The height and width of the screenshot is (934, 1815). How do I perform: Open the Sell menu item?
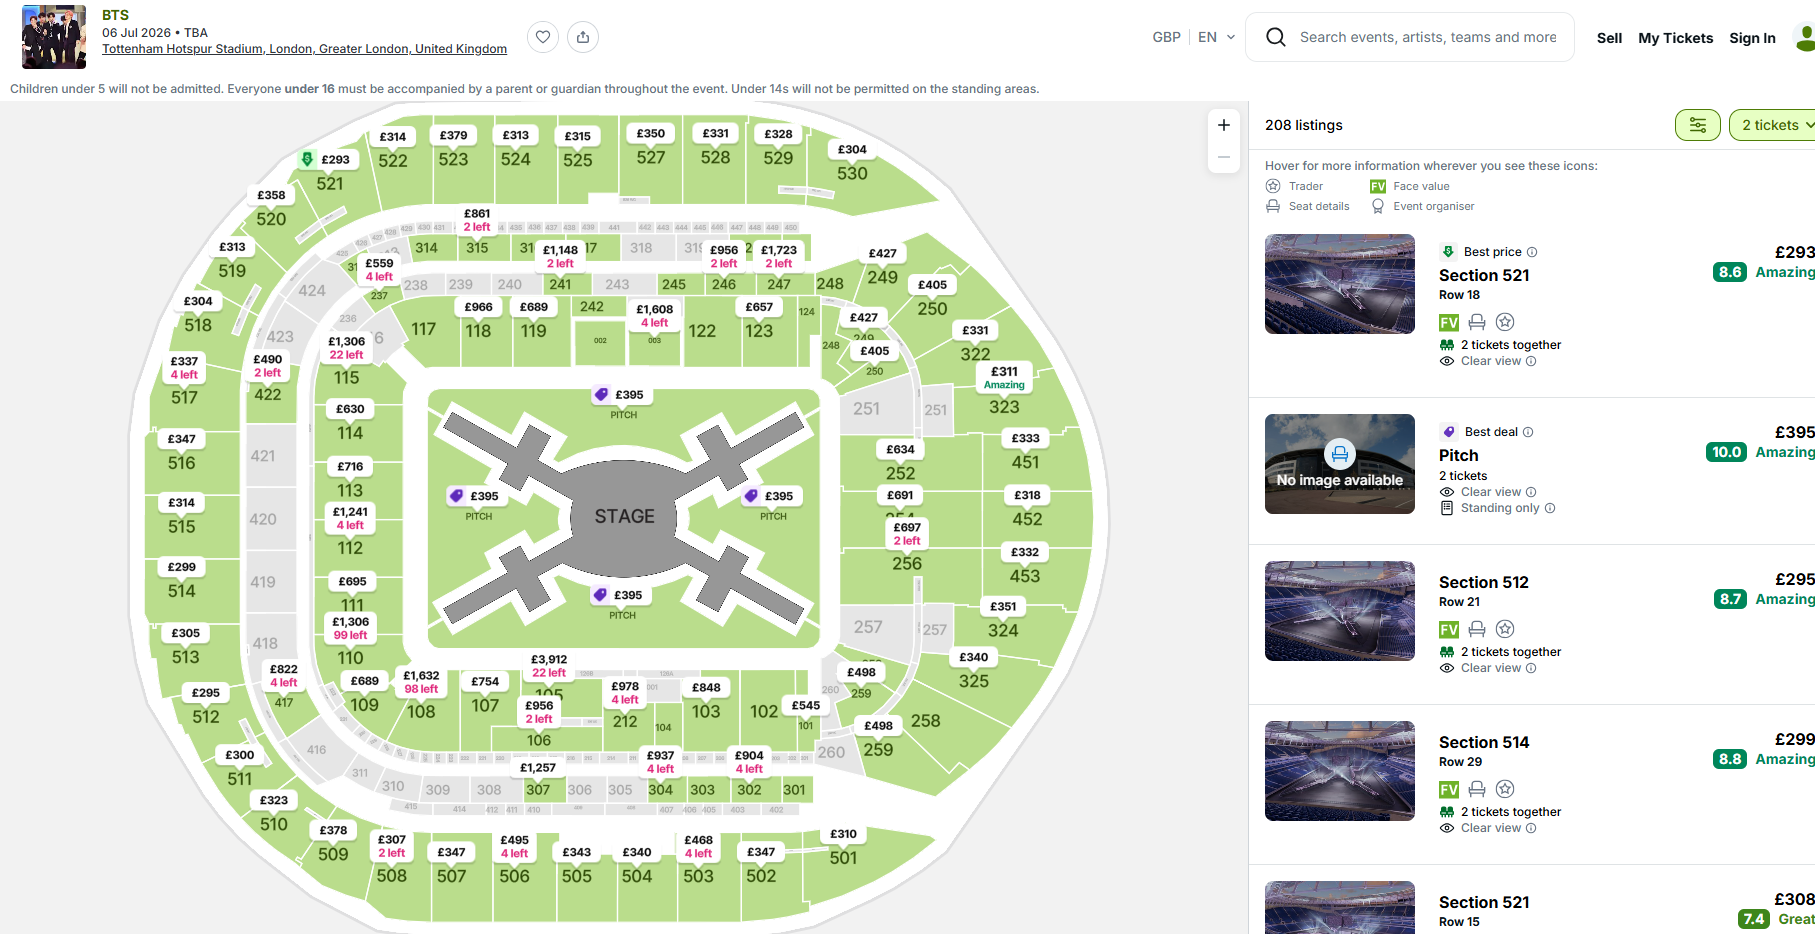pos(1609,38)
